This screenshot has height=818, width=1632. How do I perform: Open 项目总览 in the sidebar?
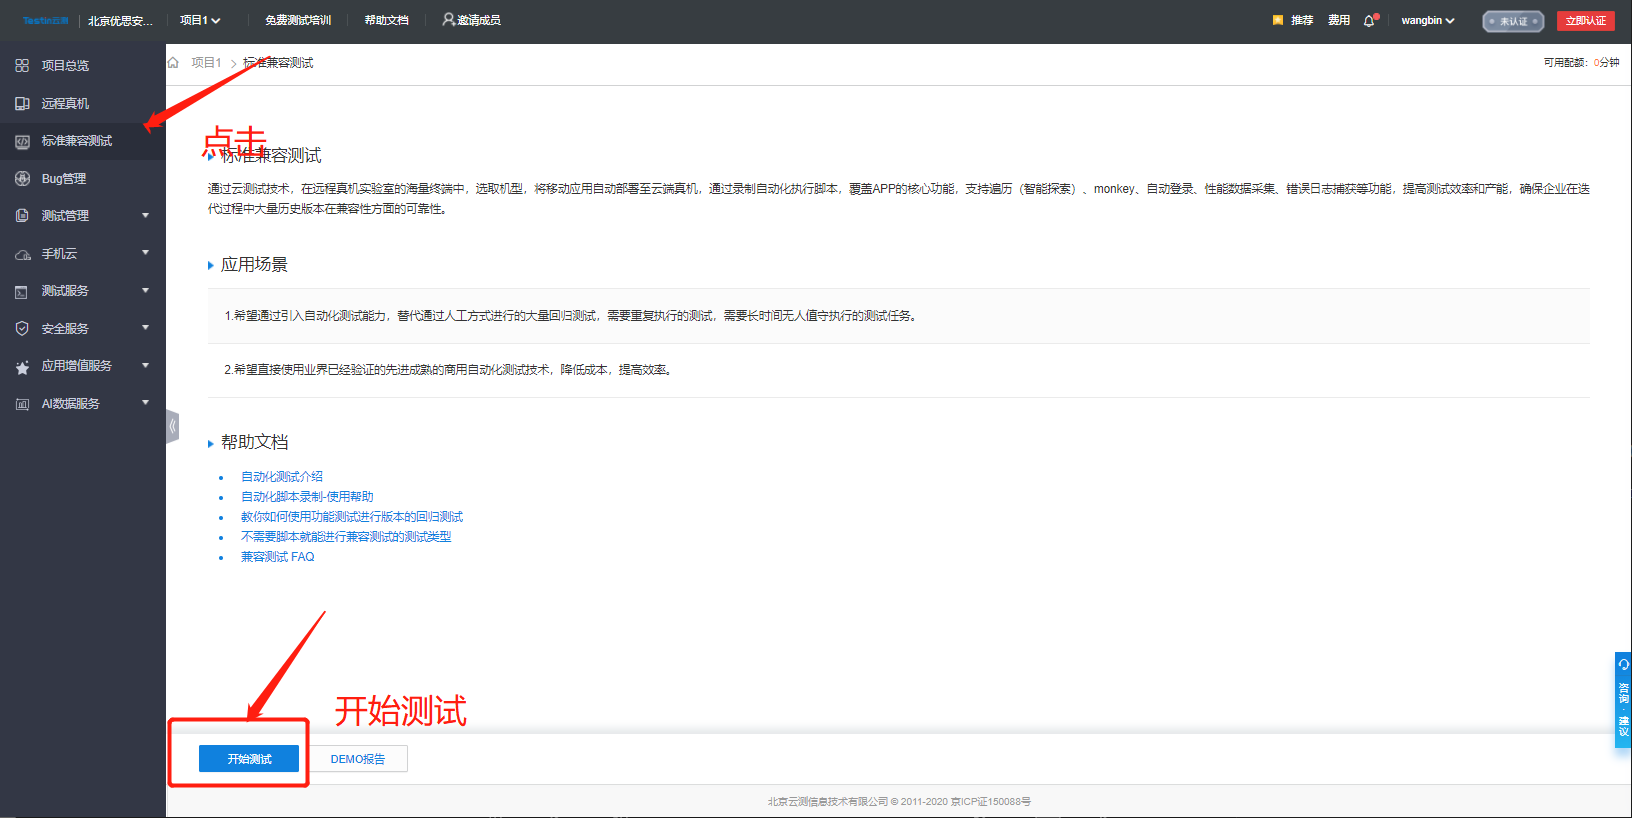[65, 66]
